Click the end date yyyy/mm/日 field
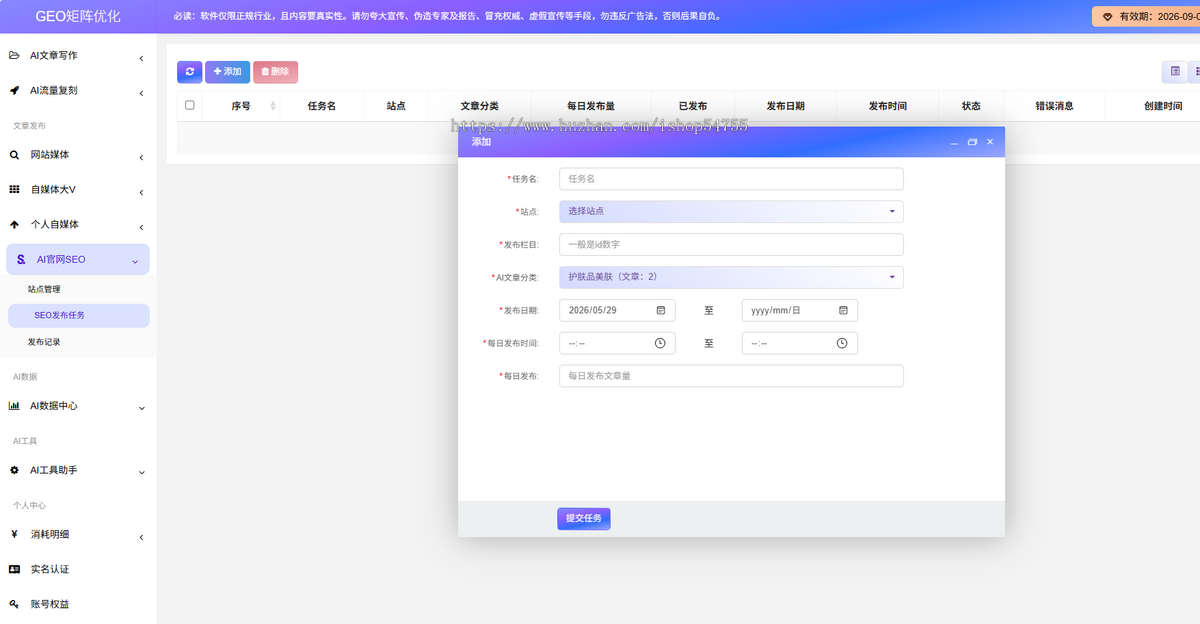Image resolution: width=1200 pixels, height=624 pixels. pyautogui.click(x=800, y=310)
